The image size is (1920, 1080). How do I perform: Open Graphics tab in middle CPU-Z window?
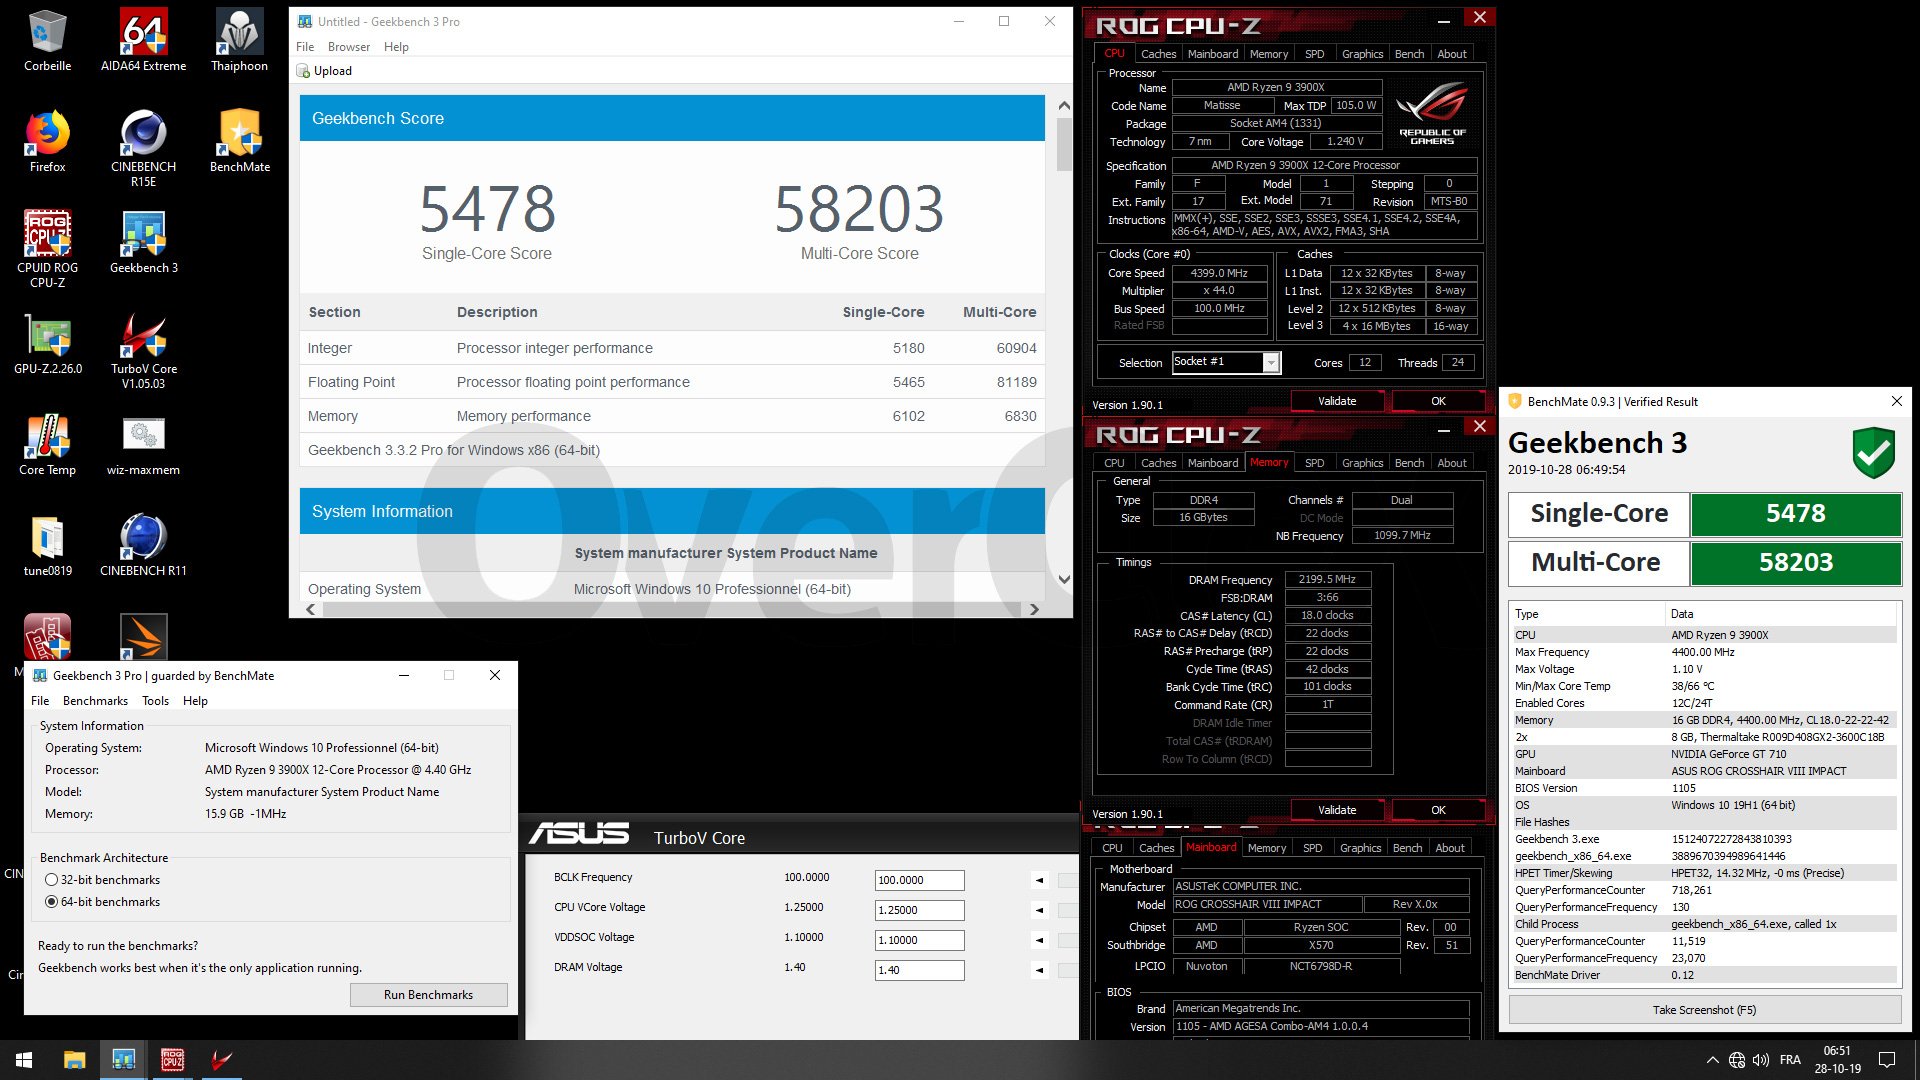1362,463
